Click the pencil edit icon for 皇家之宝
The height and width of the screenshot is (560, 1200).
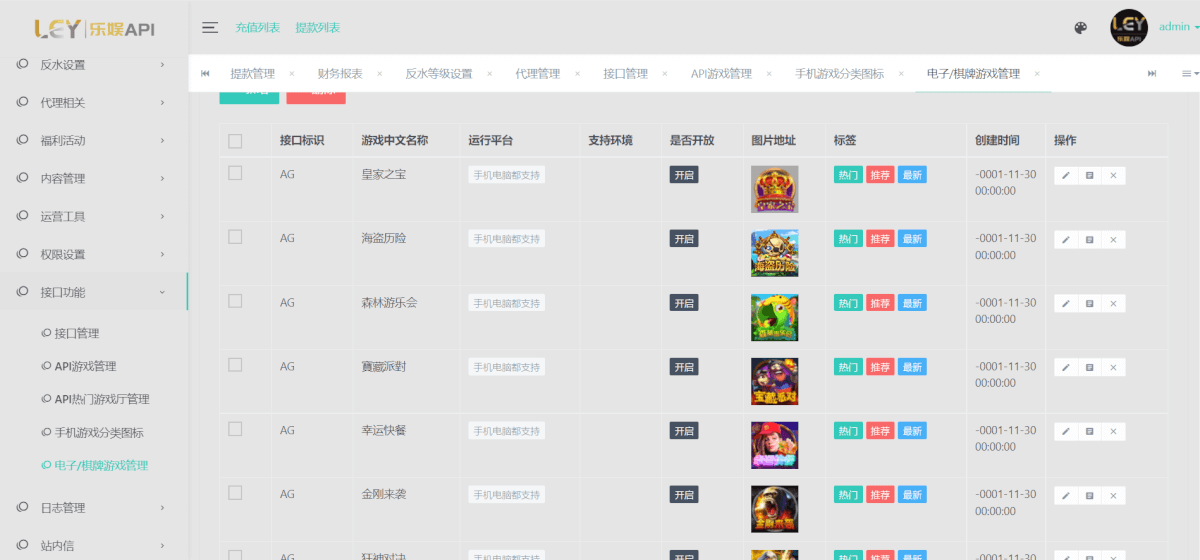1065,176
